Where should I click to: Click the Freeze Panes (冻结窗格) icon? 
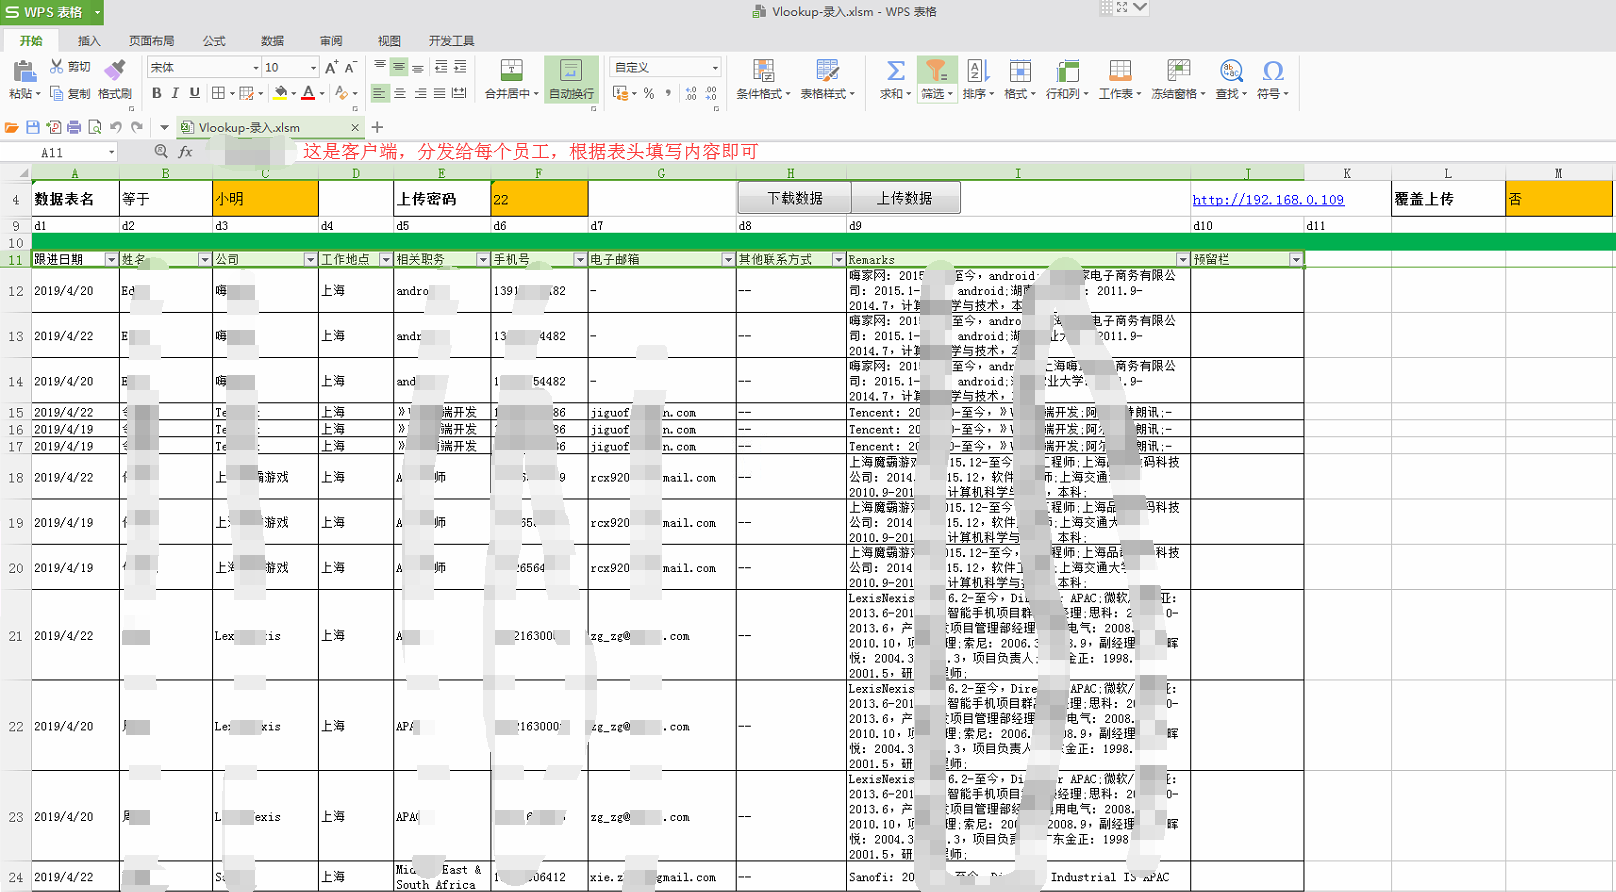tap(1178, 70)
